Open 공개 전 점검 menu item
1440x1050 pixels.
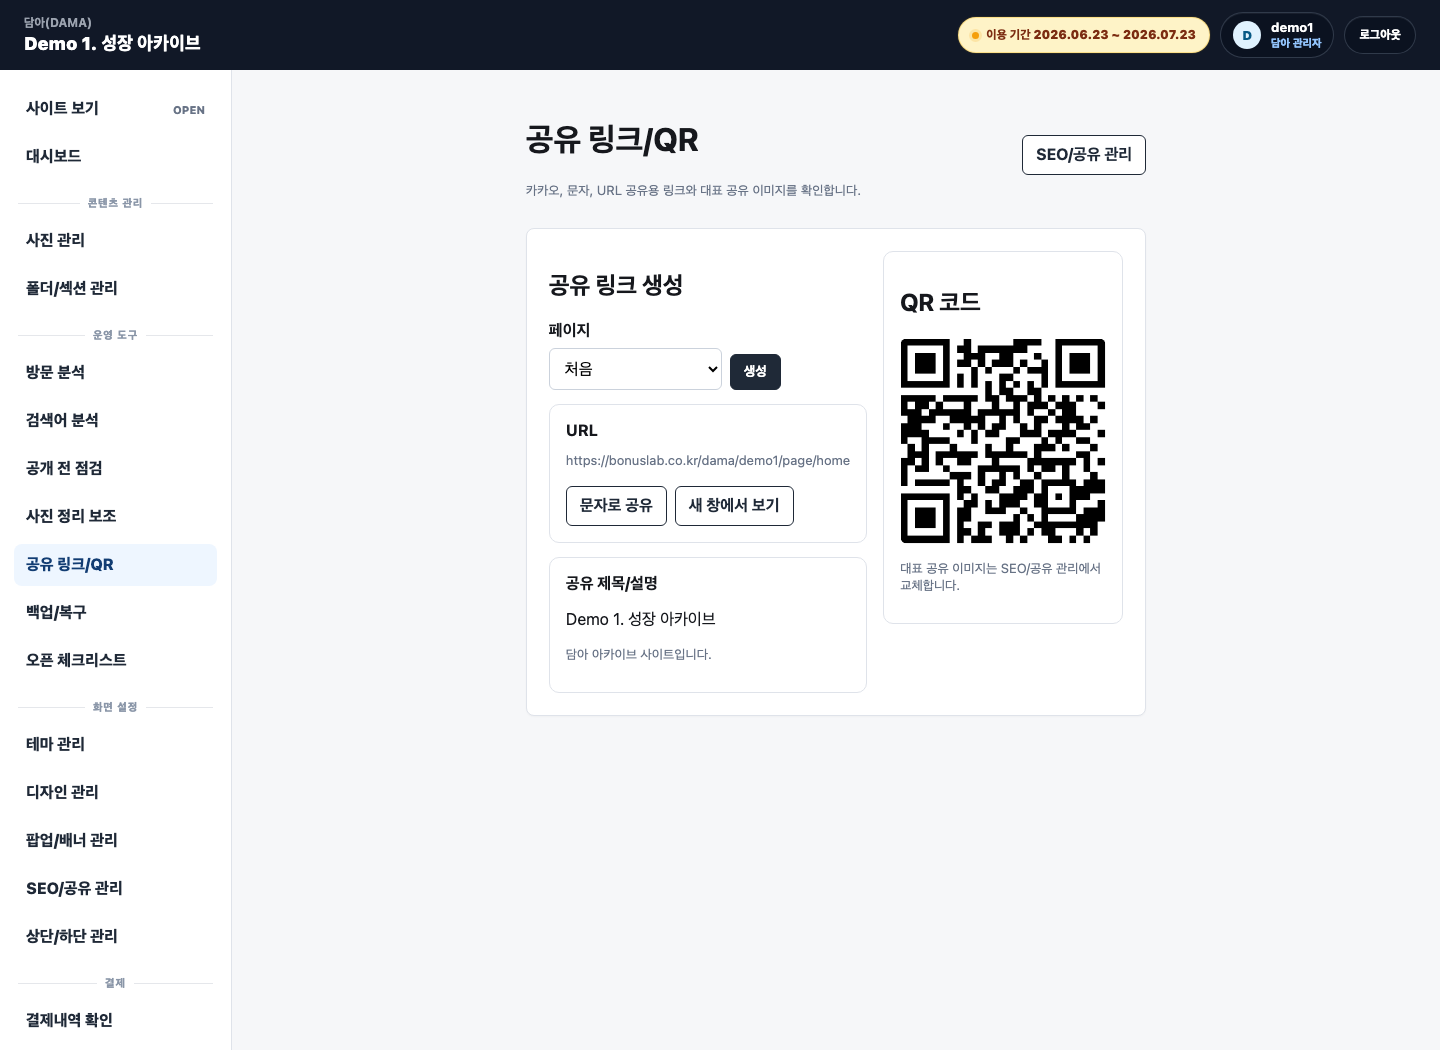tap(115, 468)
